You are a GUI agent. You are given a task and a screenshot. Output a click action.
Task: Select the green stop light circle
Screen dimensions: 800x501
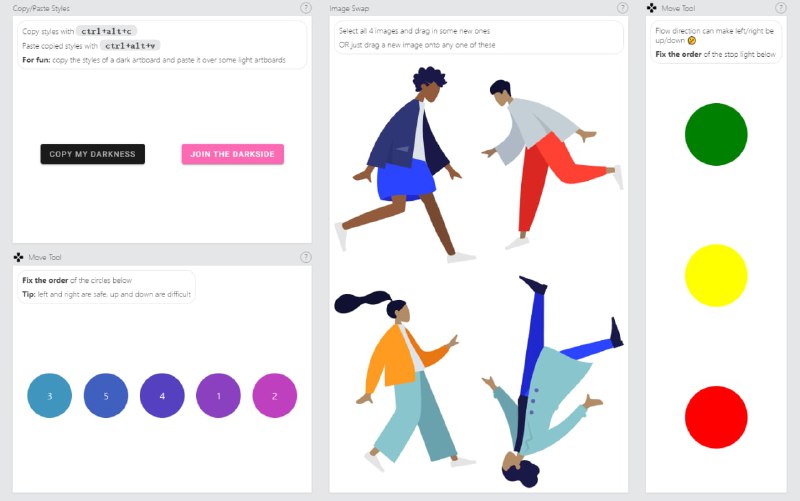click(x=716, y=134)
